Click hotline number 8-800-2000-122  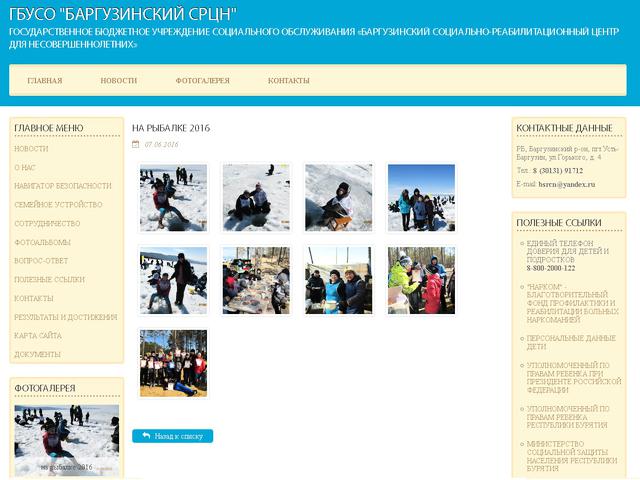(551, 268)
